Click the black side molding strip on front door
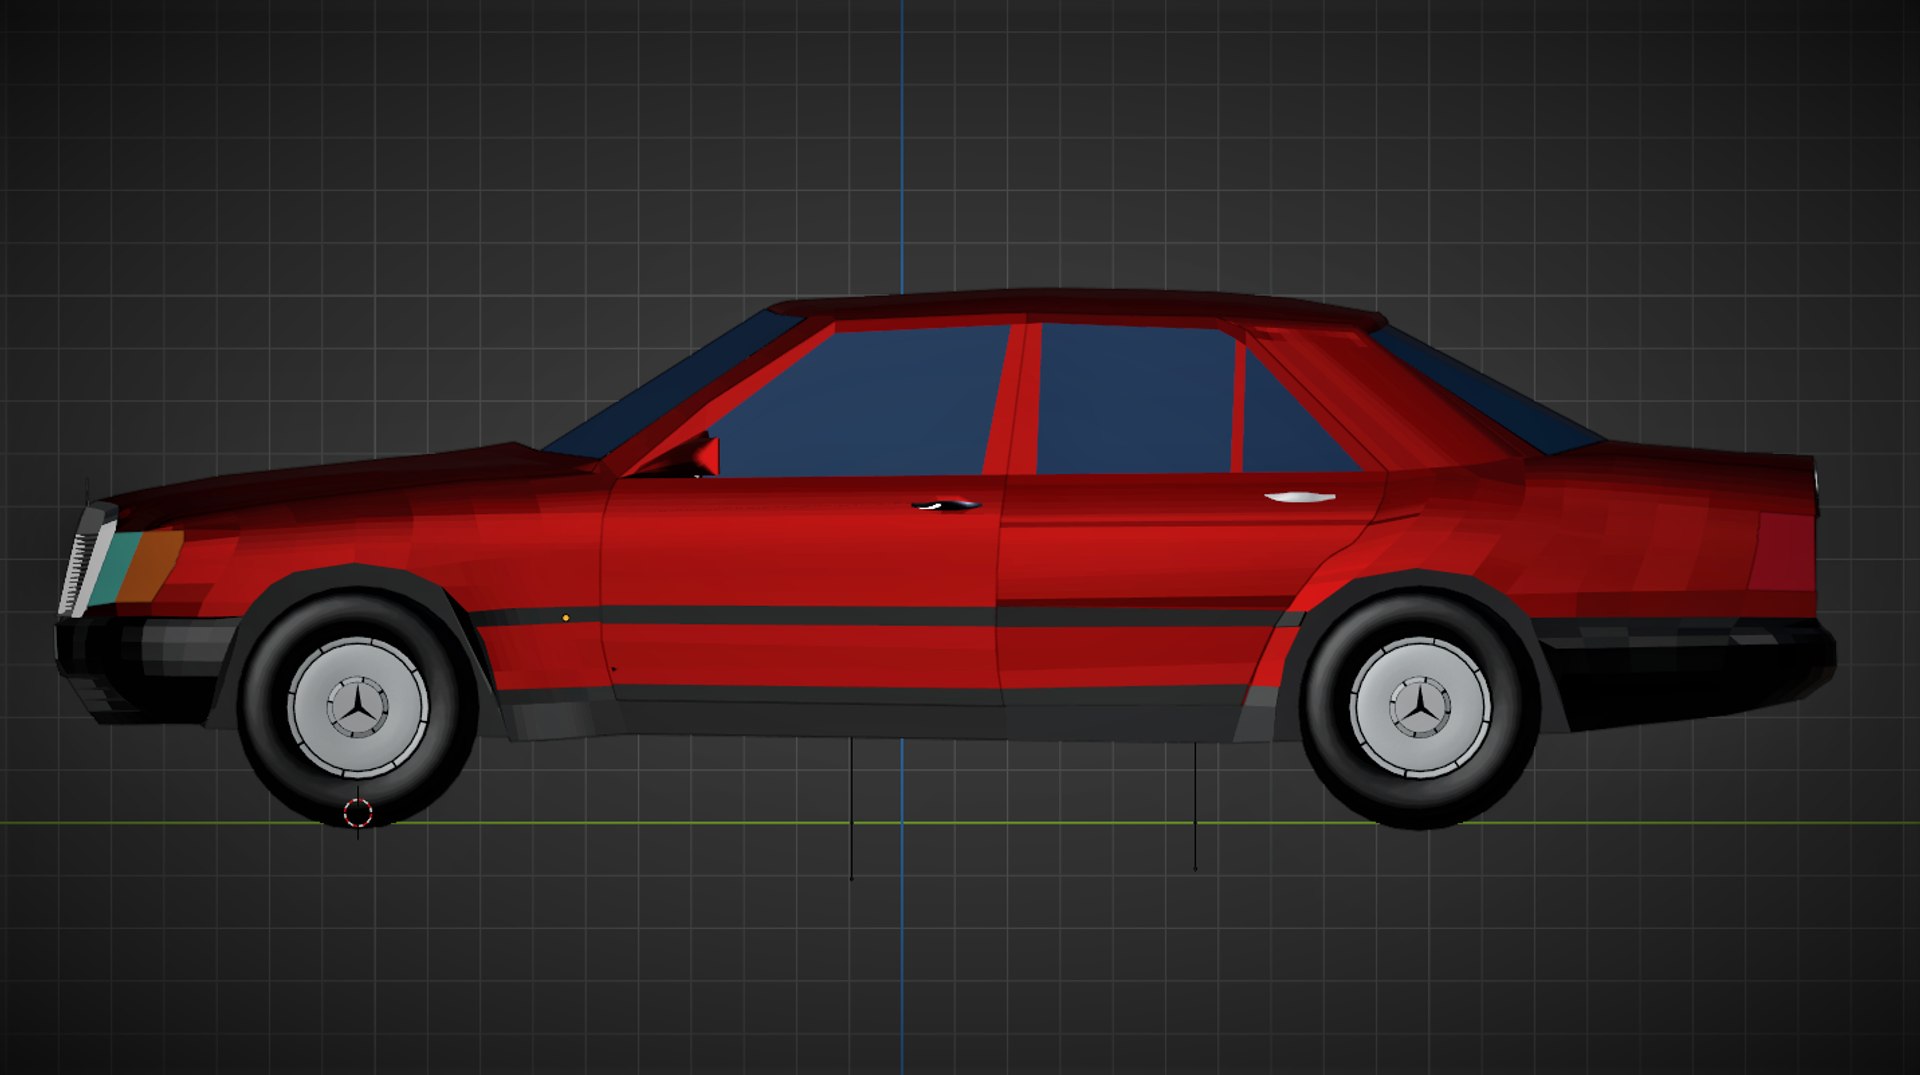Screen dimensions: 1920x1075 [x=800, y=615]
